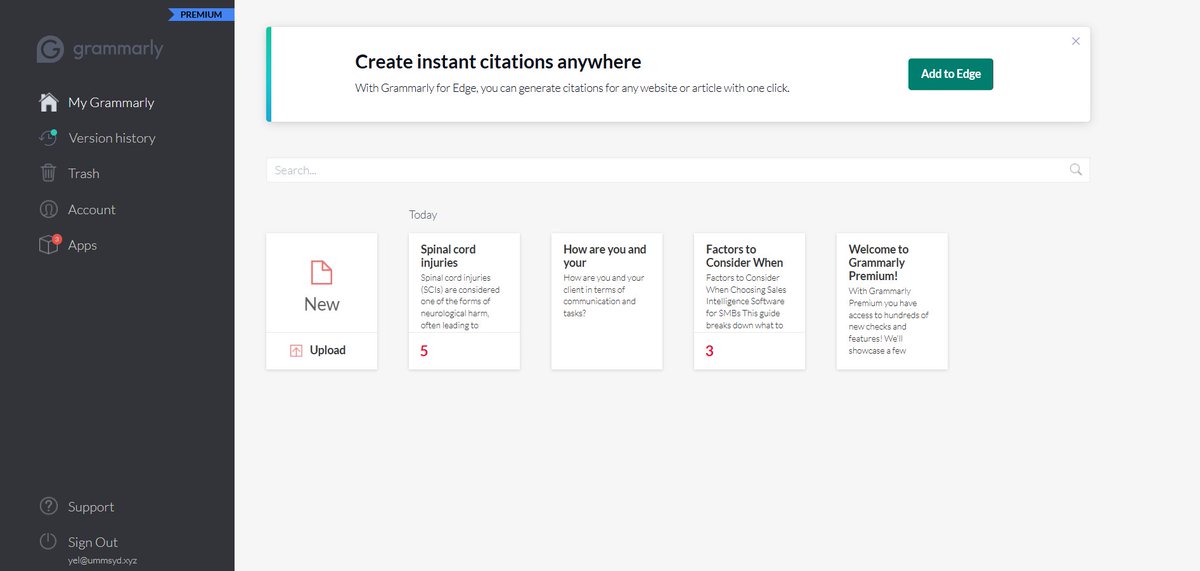
Task: Click Create instant citations anywhere heading
Action: 498,62
